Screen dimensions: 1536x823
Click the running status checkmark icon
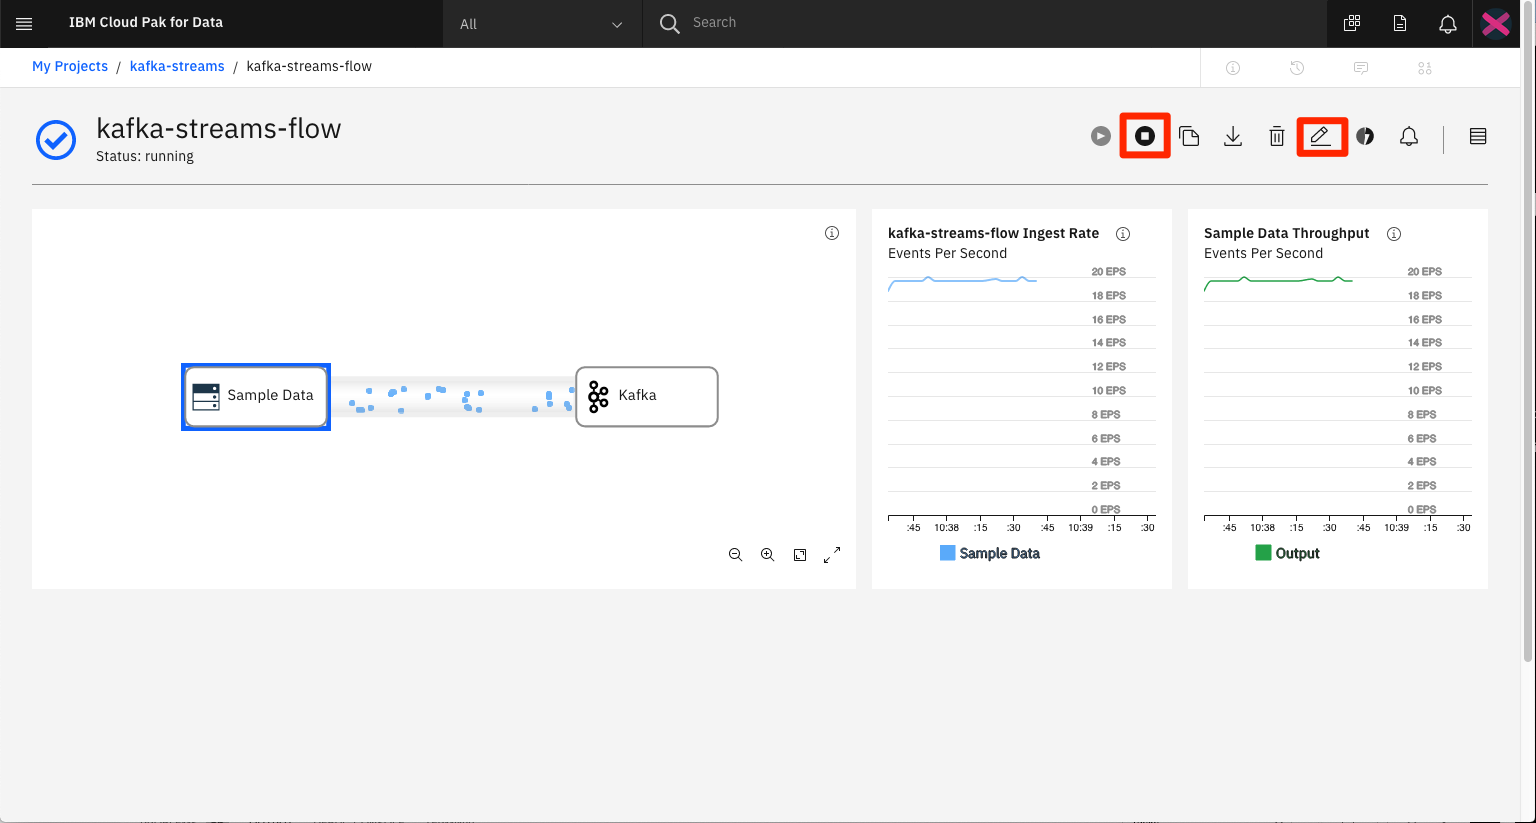click(x=56, y=140)
